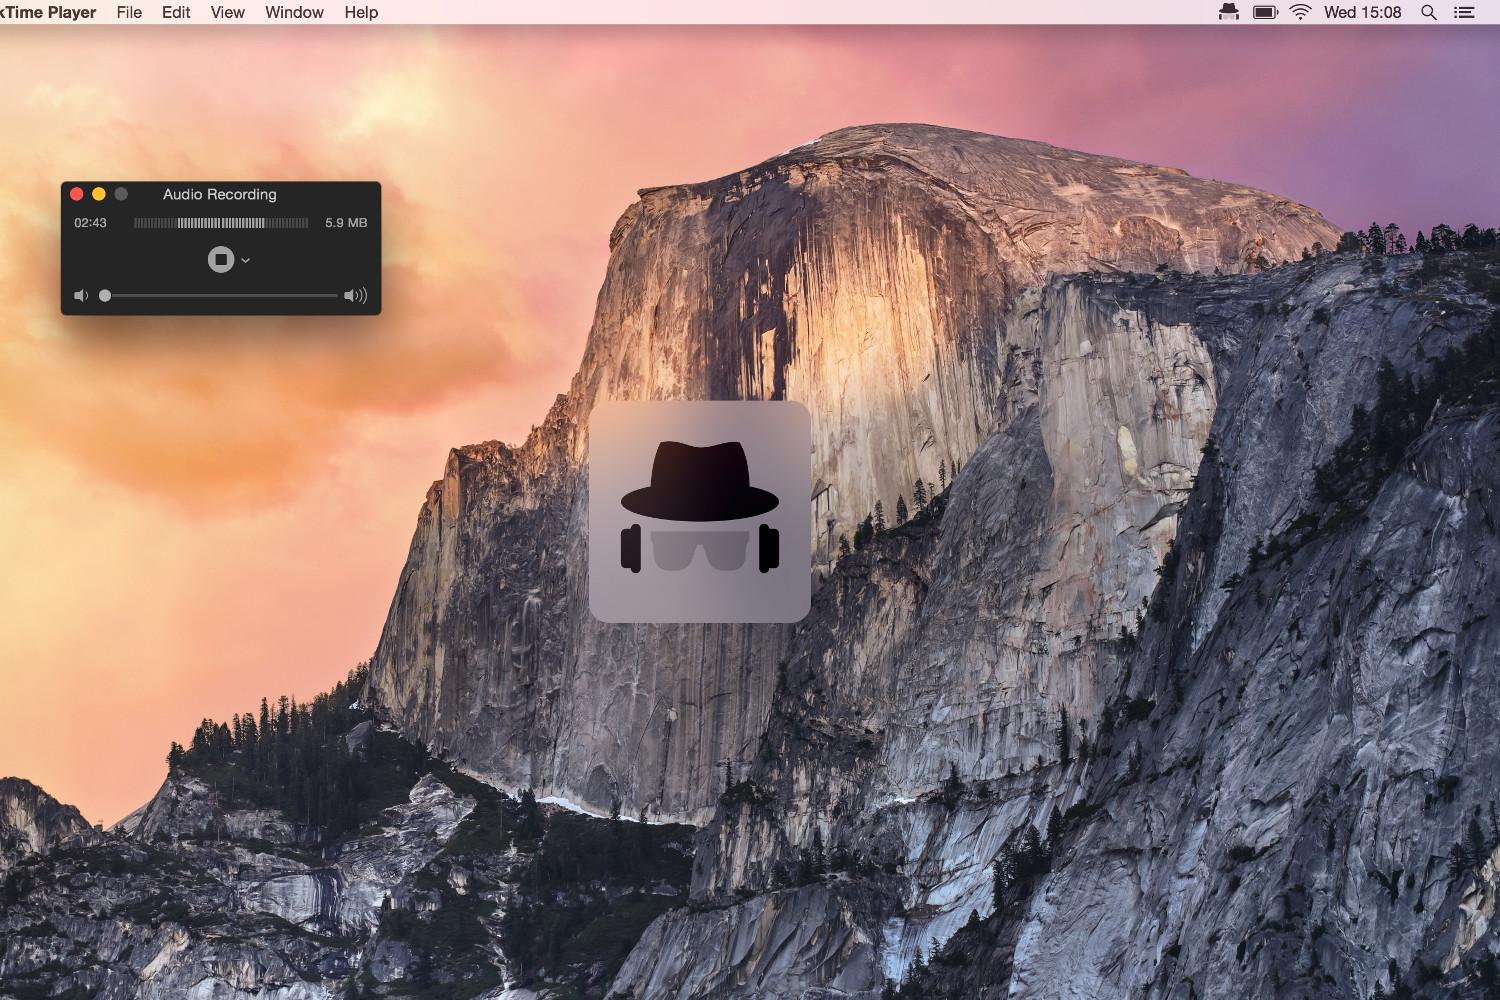Open recording options dropdown arrow
1500x1000 pixels.
click(246, 261)
